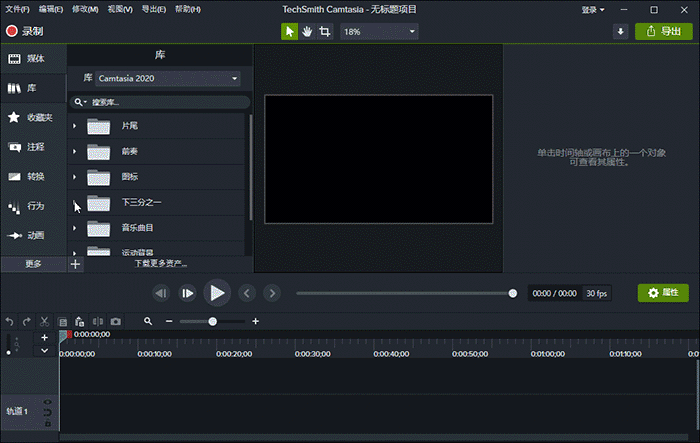Image resolution: width=700 pixels, height=443 pixels.
Task: Start recording with the red 录制 button
Action: coord(25,31)
